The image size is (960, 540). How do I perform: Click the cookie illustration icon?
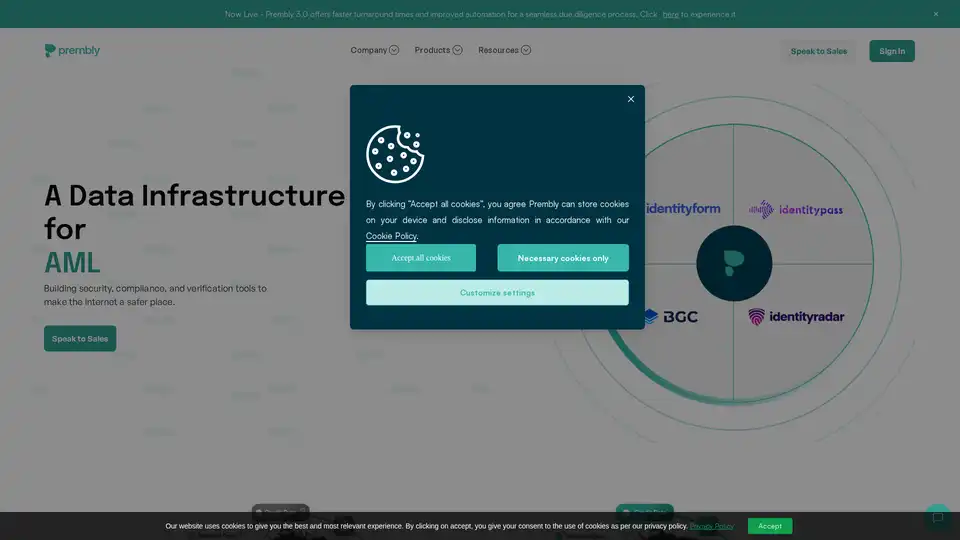[395, 153]
